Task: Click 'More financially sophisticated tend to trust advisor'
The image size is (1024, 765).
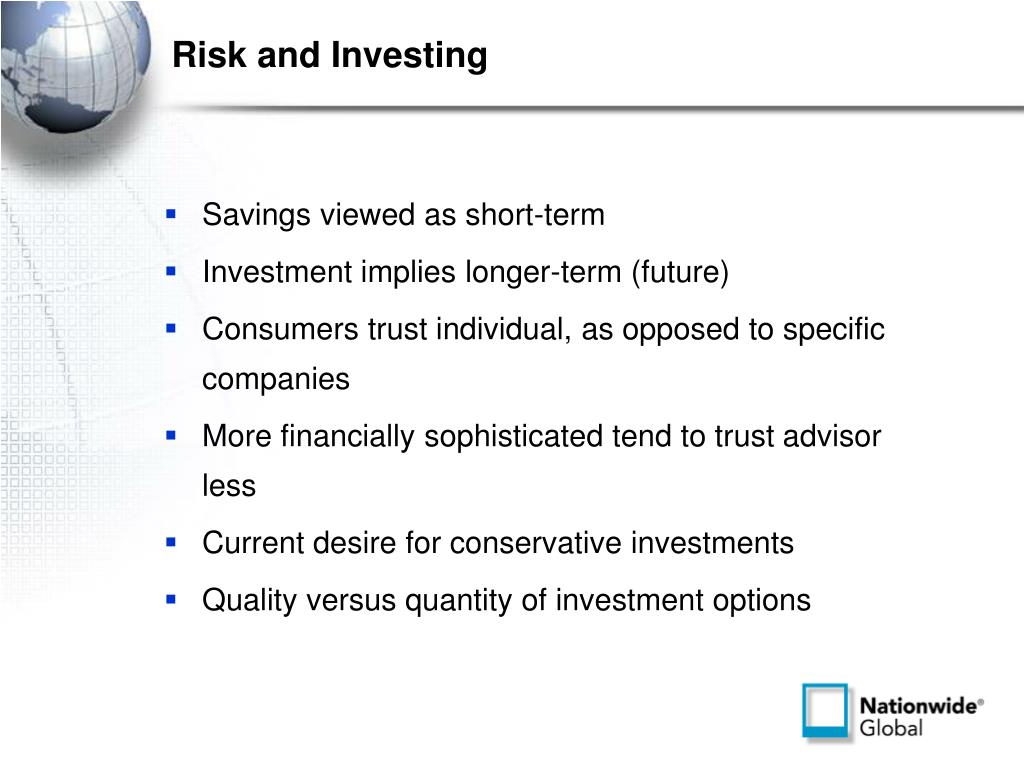Action: [x=541, y=436]
